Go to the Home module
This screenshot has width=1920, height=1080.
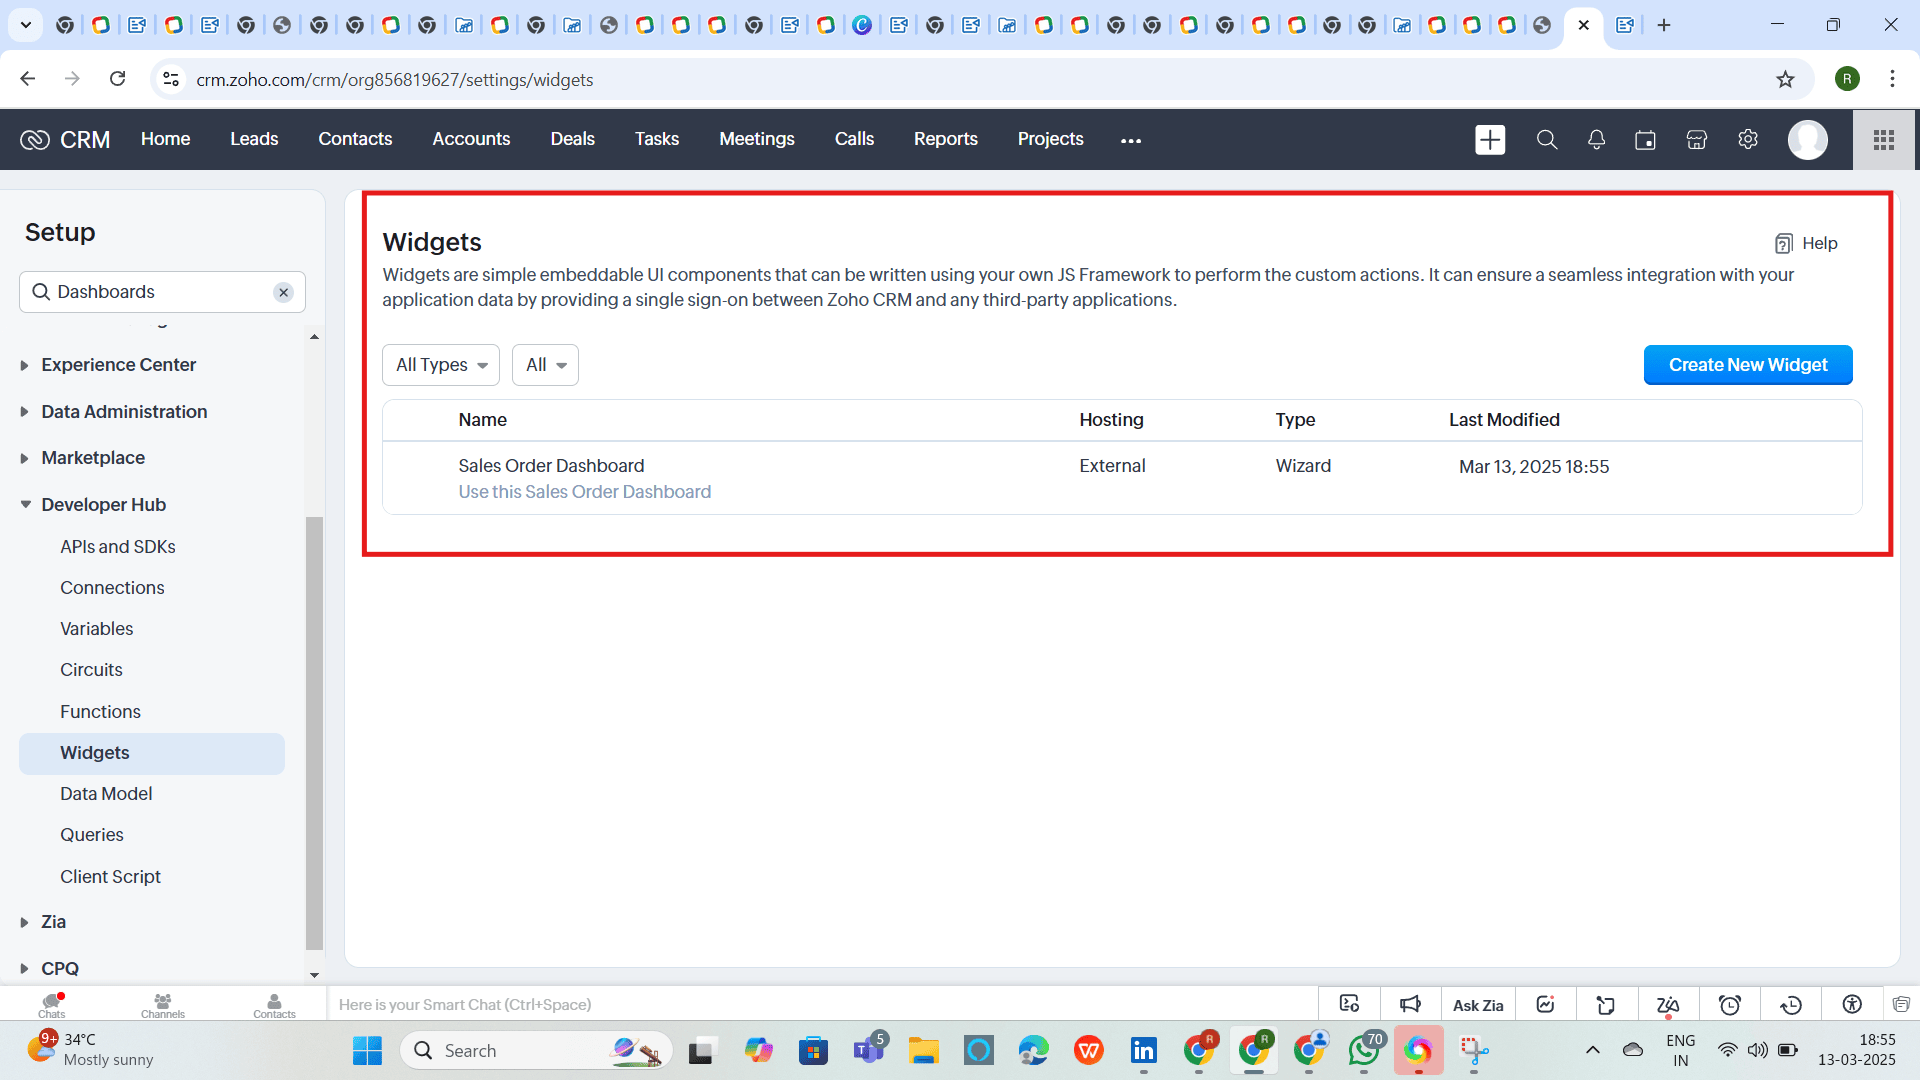165,139
